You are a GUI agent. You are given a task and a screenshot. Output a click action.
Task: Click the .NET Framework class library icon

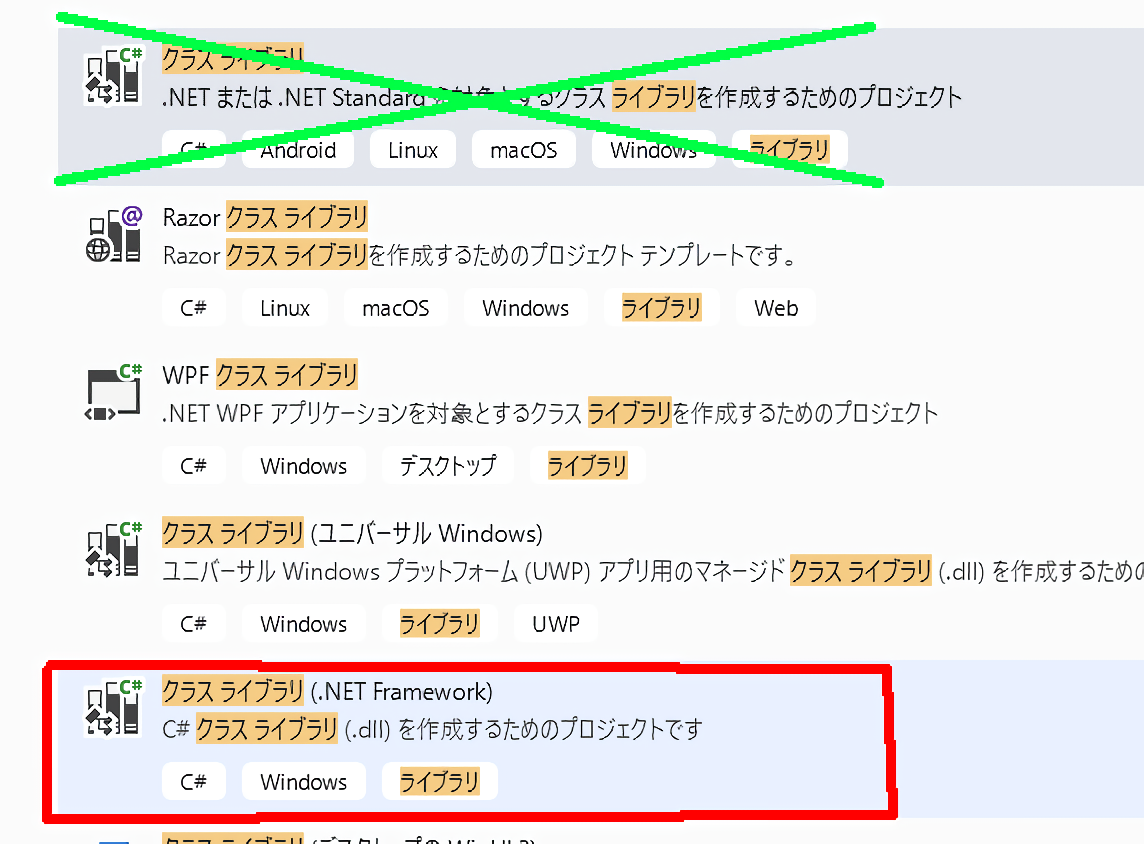click(x=114, y=708)
